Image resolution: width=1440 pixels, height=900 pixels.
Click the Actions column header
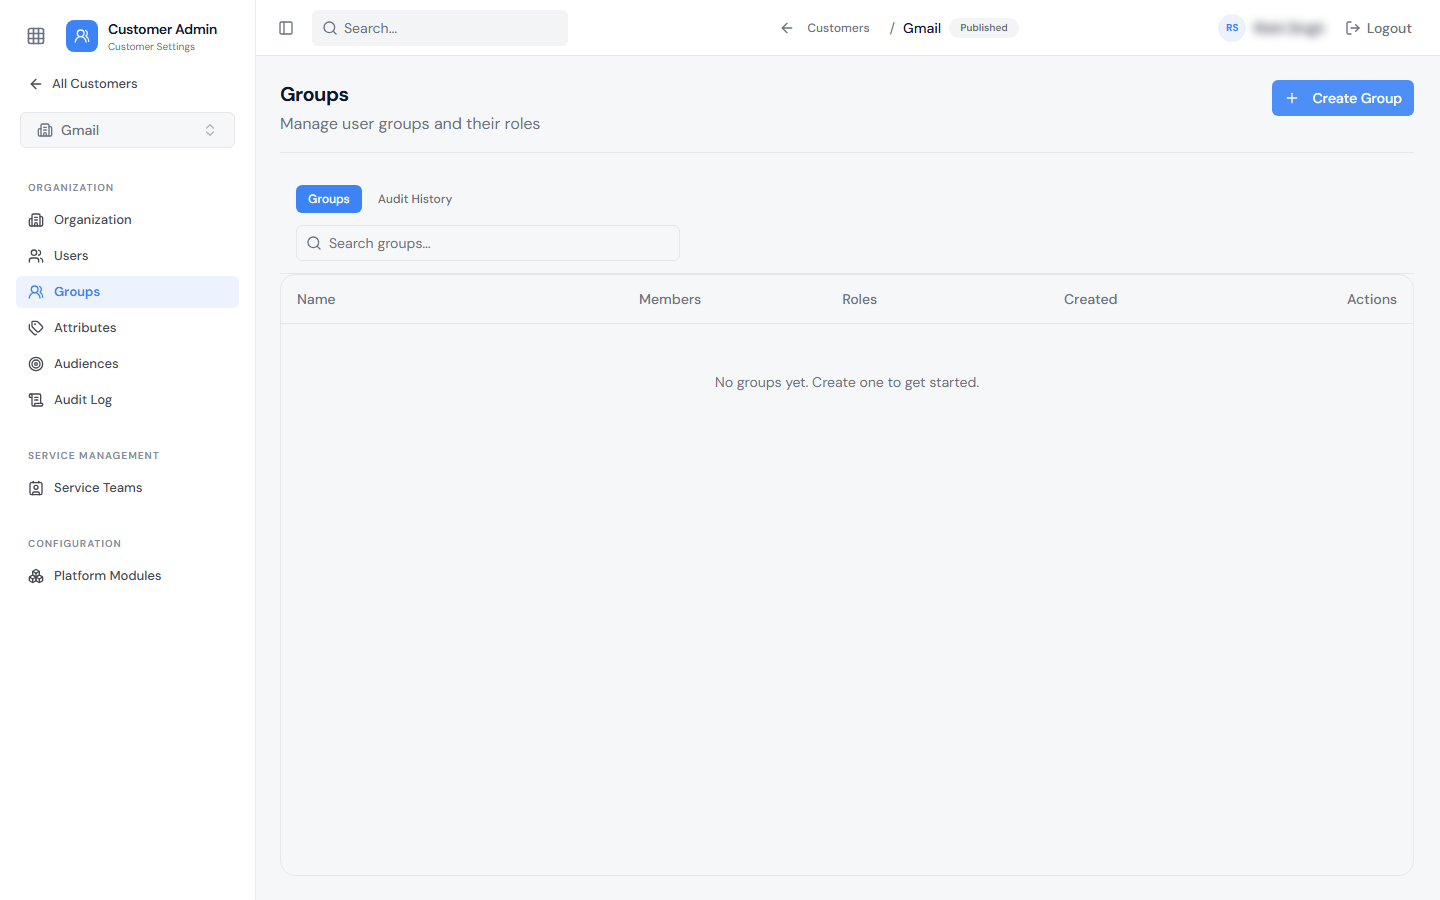point(1371,299)
